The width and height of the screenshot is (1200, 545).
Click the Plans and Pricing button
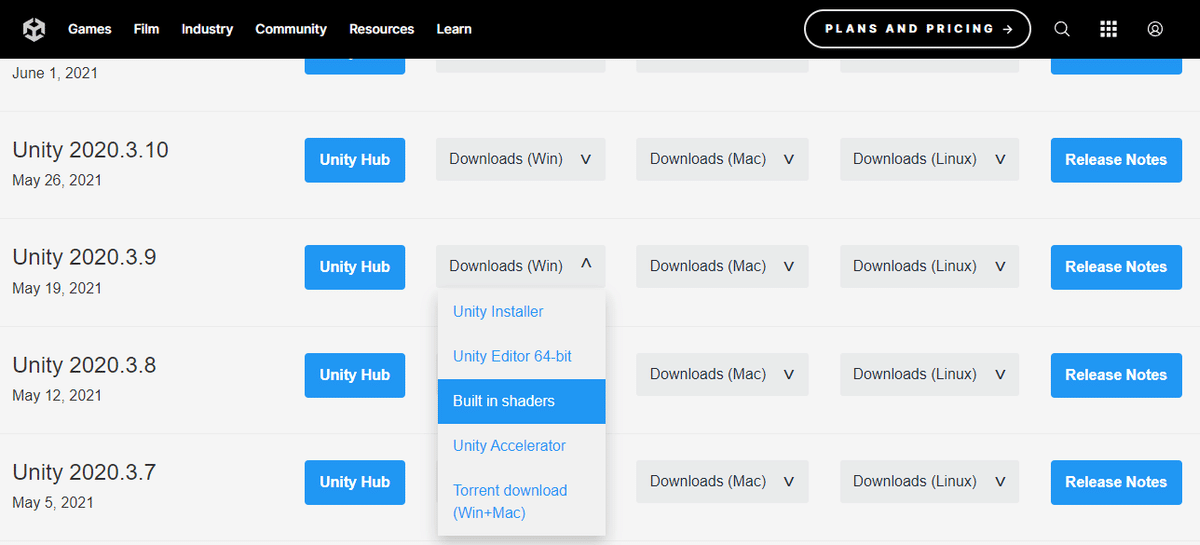pyautogui.click(x=917, y=29)
